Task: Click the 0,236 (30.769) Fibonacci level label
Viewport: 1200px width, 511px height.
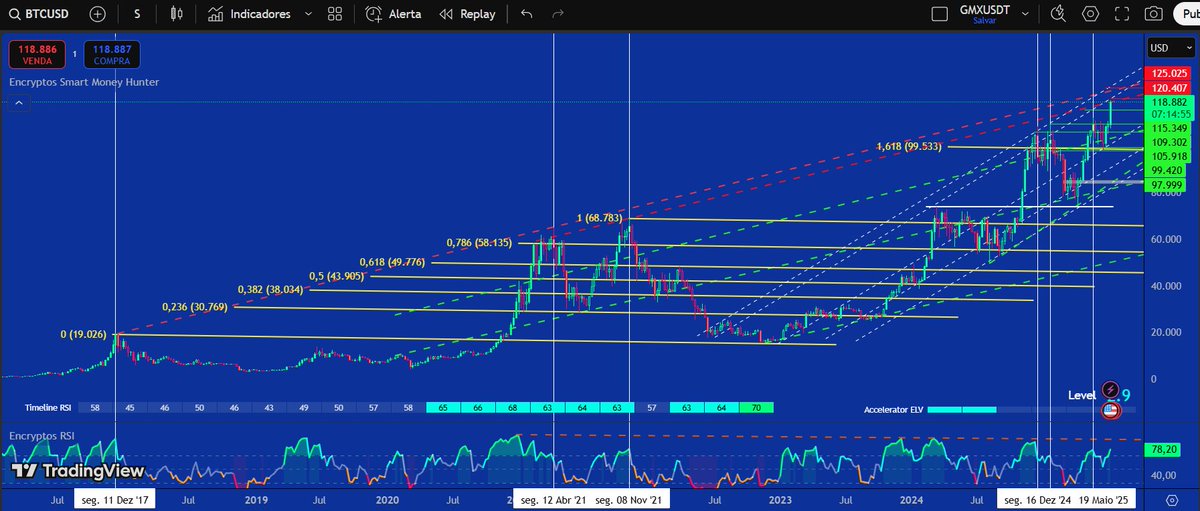Action: [195, 306]
